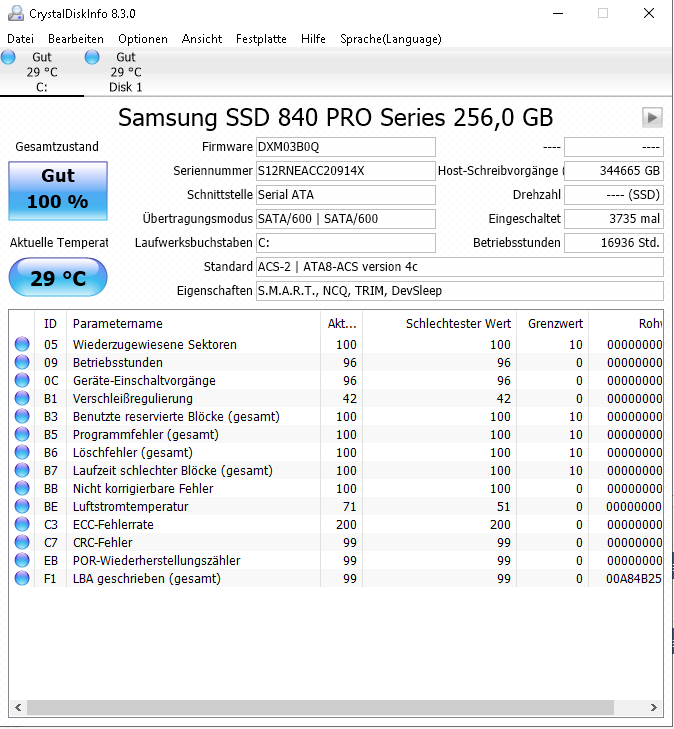Click status orb of Löschfehler row

coord(22,452)
